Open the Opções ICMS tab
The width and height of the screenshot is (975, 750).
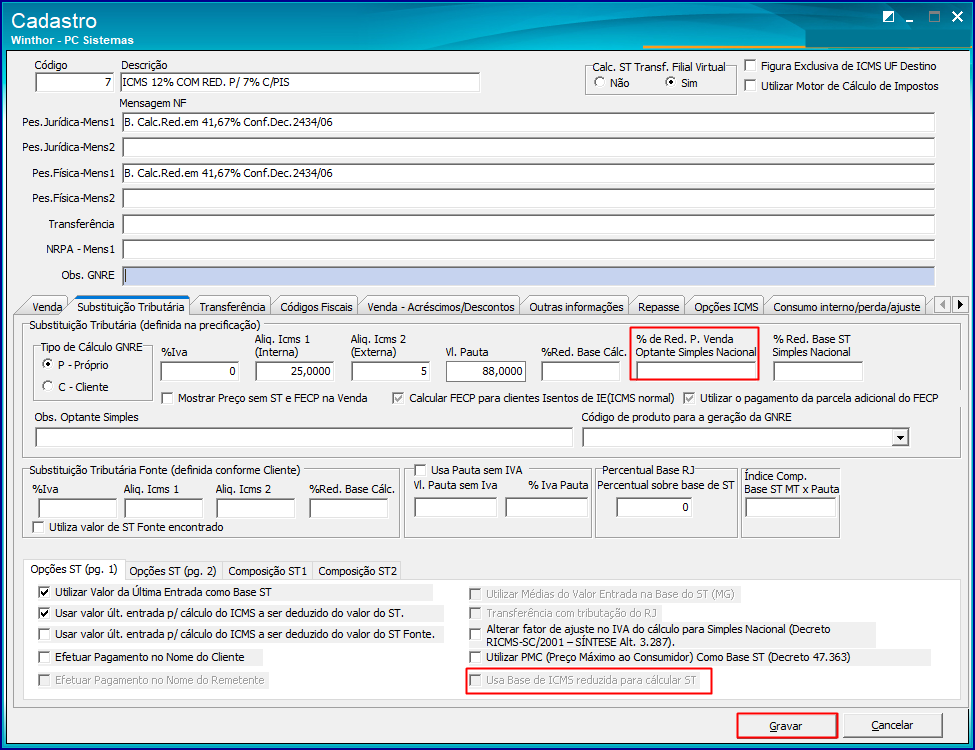726,307
